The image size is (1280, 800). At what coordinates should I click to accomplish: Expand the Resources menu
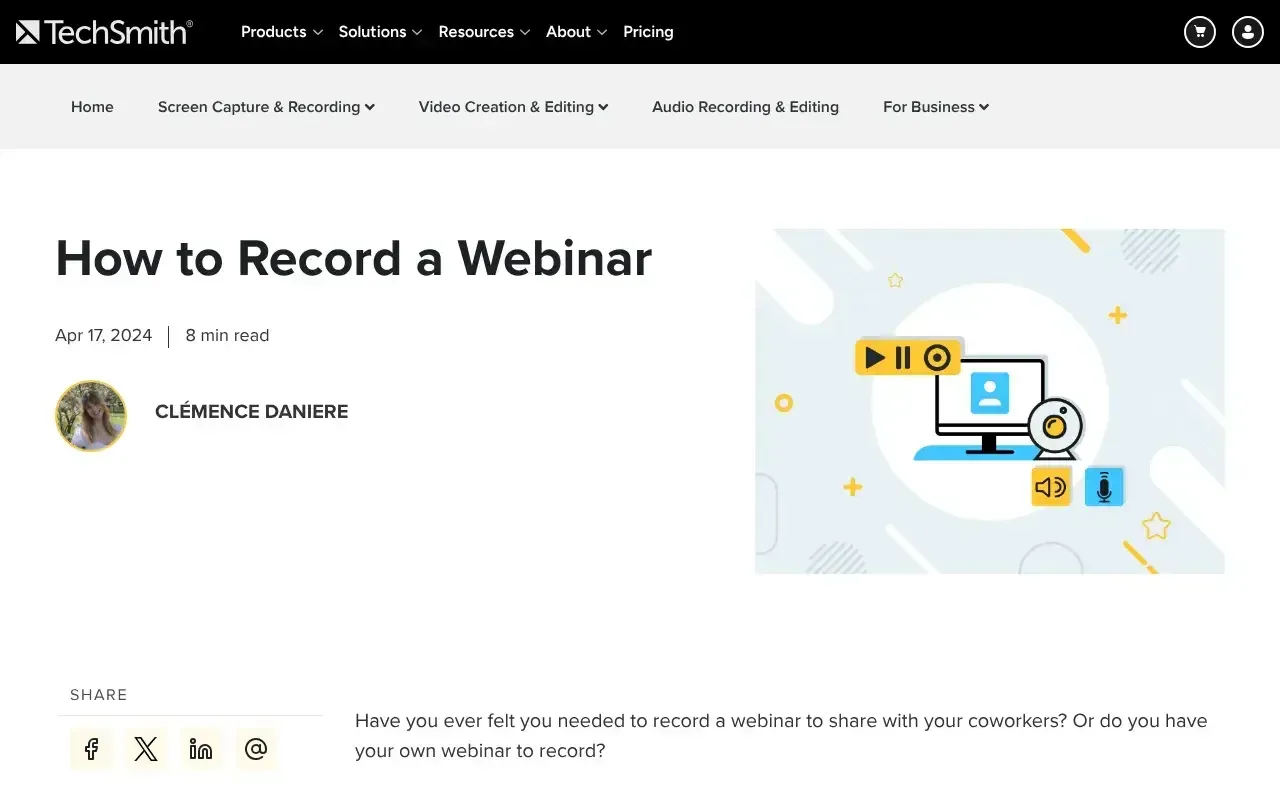[484, 32]
